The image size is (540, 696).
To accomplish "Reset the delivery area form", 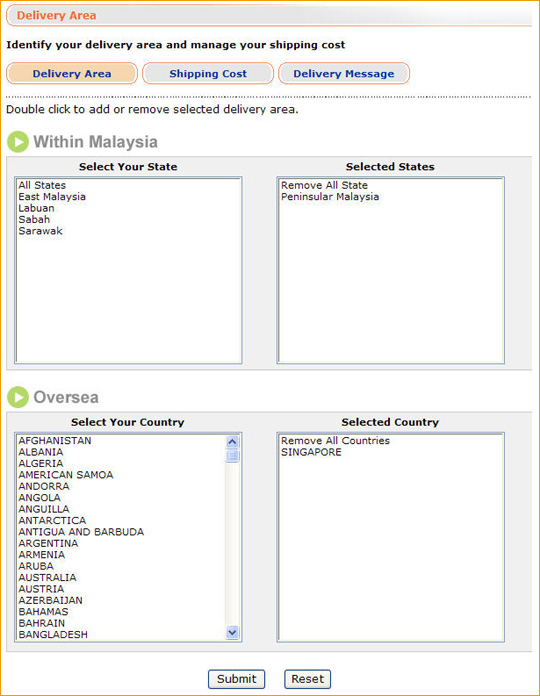I will pos(307,679).
